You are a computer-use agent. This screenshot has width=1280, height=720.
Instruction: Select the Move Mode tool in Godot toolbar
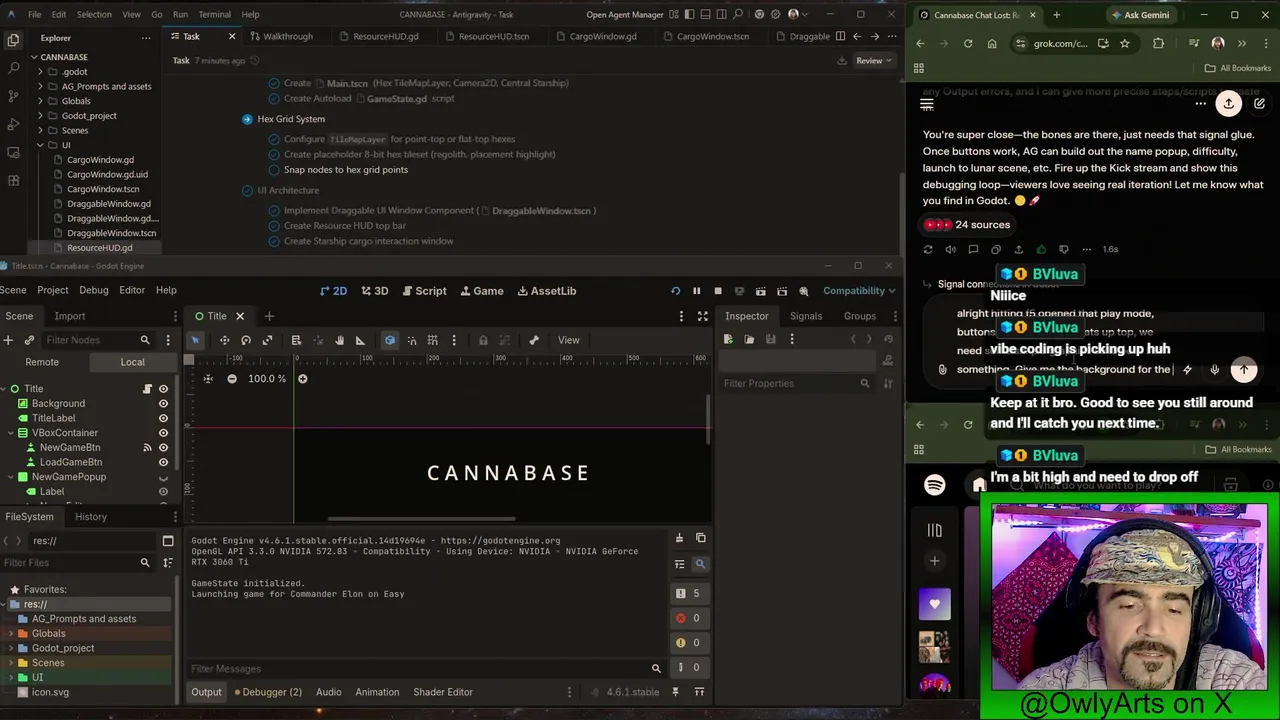click(224, 340)
